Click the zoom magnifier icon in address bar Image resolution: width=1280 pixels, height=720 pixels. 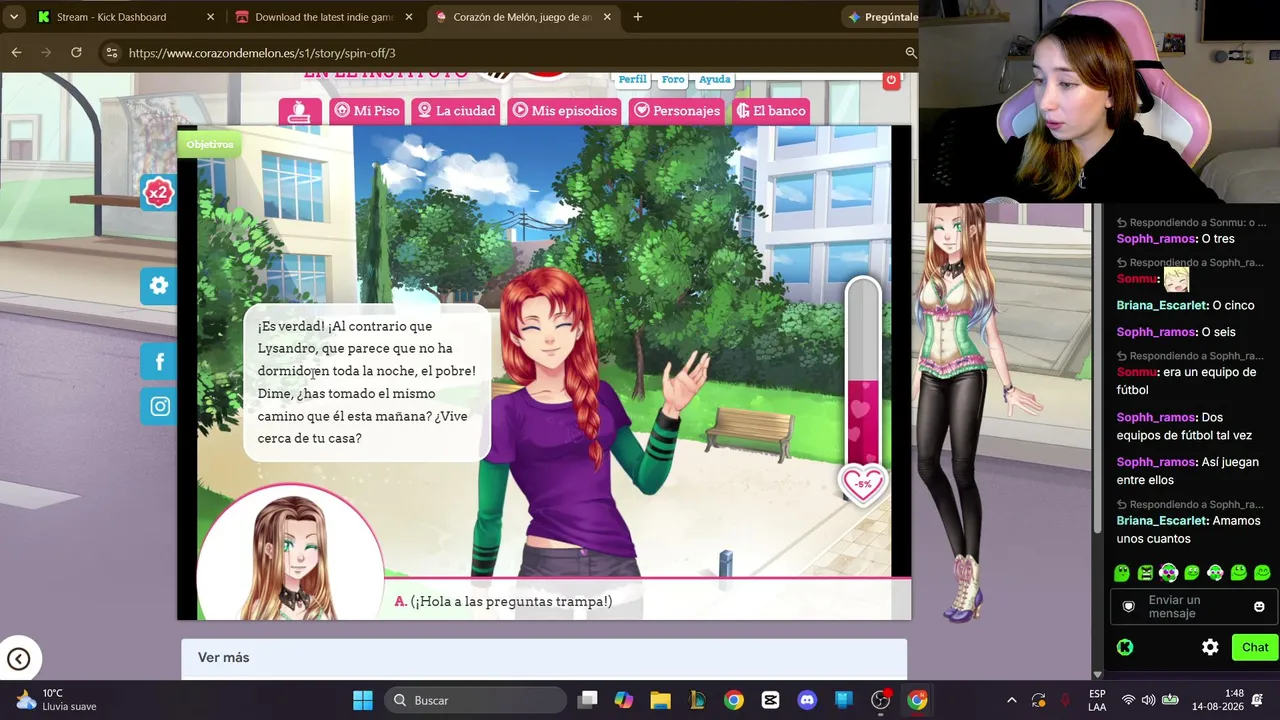click(x=911, y=53)
